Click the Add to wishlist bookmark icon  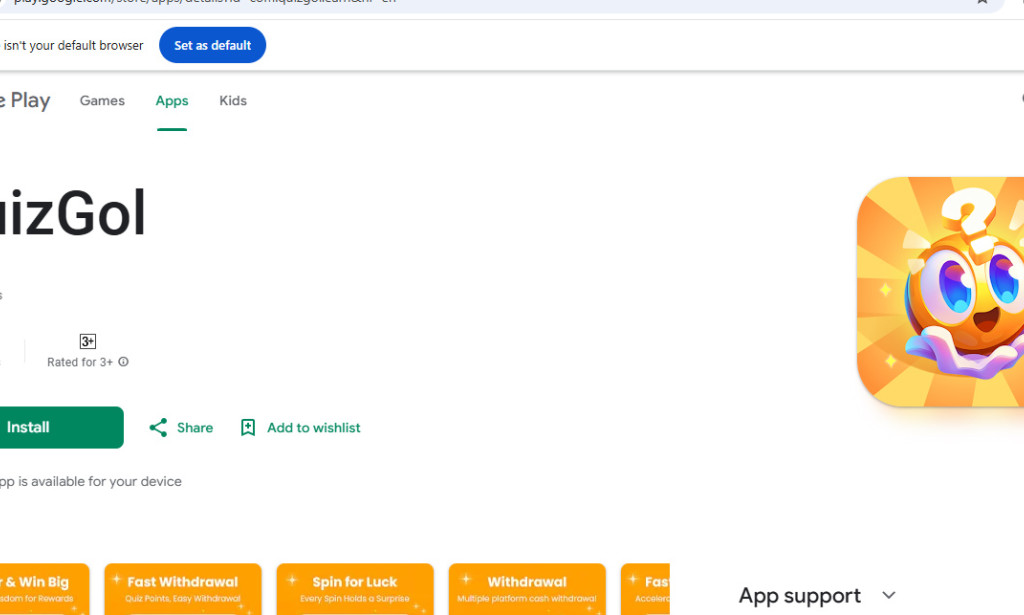248,427
